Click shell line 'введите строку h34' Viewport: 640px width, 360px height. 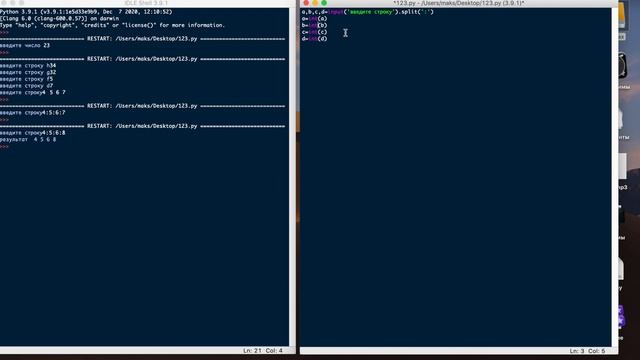[x=28, y=65]
